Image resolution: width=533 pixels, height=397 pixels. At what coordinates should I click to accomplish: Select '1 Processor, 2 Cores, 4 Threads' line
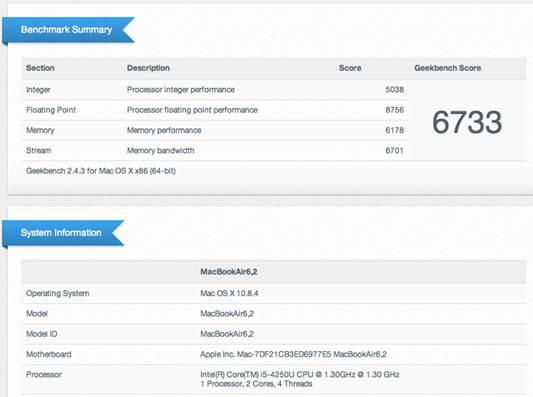[x=256, y=384]
